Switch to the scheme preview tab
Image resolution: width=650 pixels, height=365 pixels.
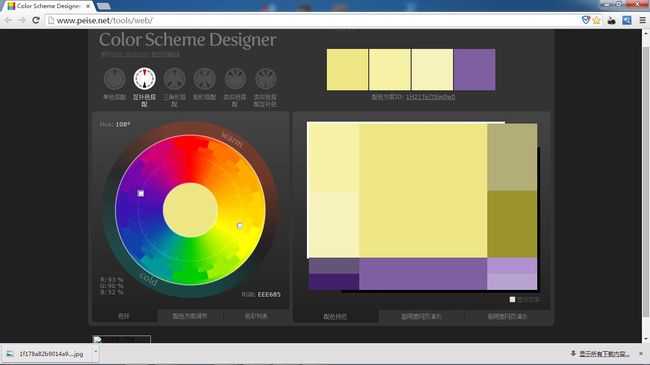point(335,316)
